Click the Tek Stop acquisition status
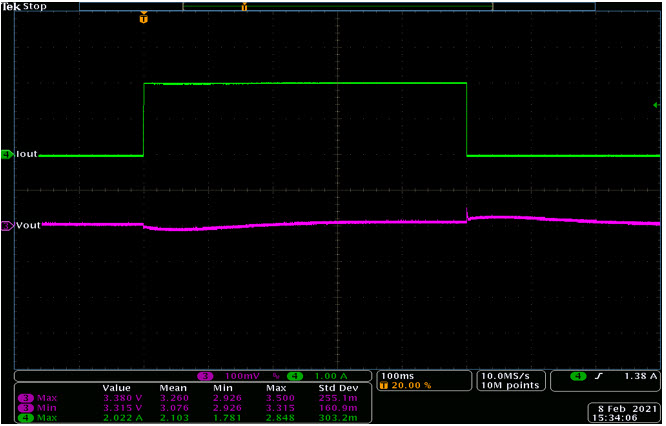The width and height of the screenshot is (666, 426). click(24, 6)
